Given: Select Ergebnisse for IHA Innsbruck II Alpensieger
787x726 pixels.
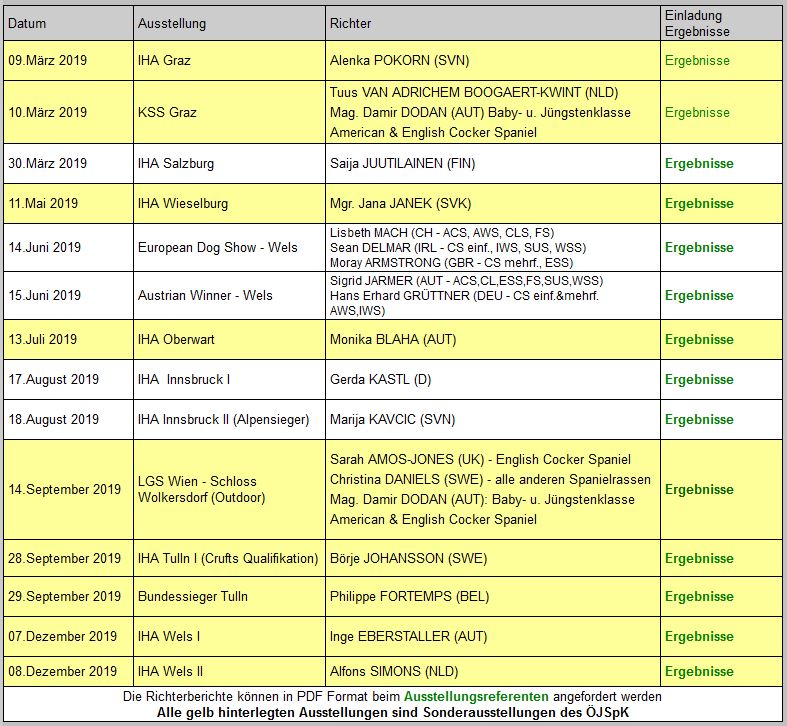Looking at the screenshot, I should click(699, 419).
